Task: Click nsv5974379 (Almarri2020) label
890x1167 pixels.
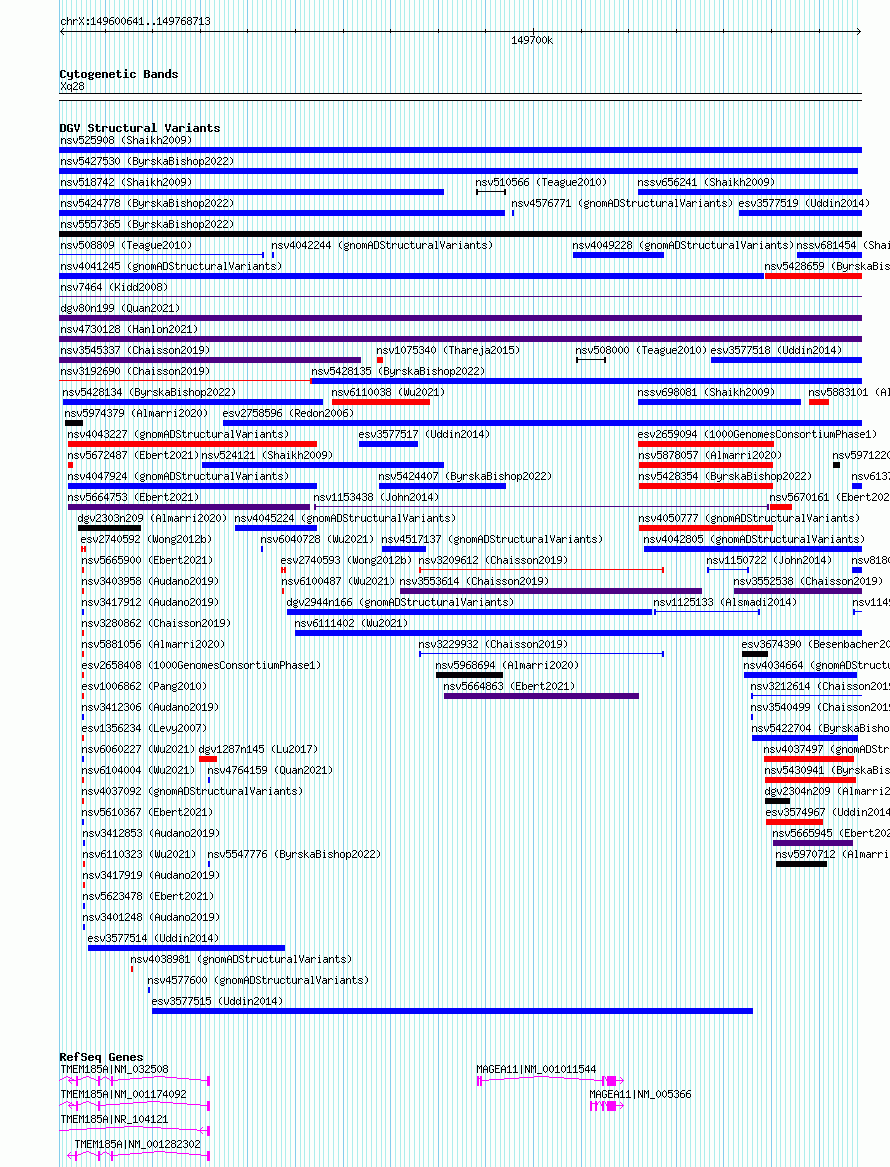Action: point(136,412)
